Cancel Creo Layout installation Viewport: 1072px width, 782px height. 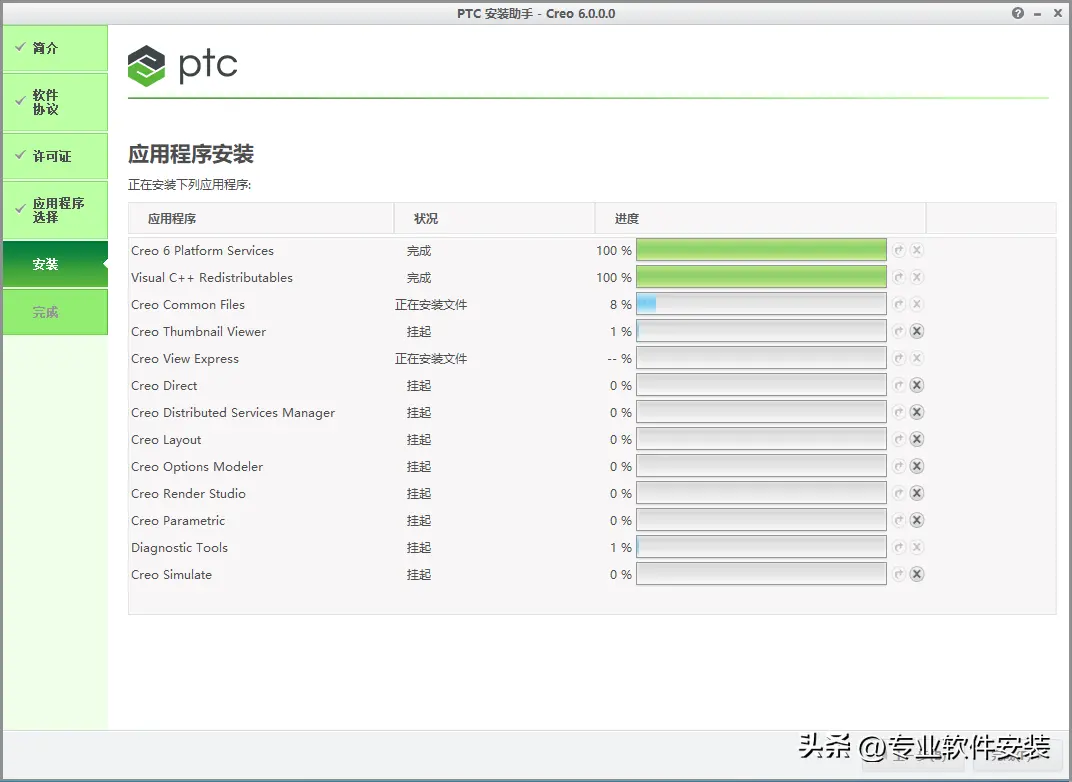917,440
